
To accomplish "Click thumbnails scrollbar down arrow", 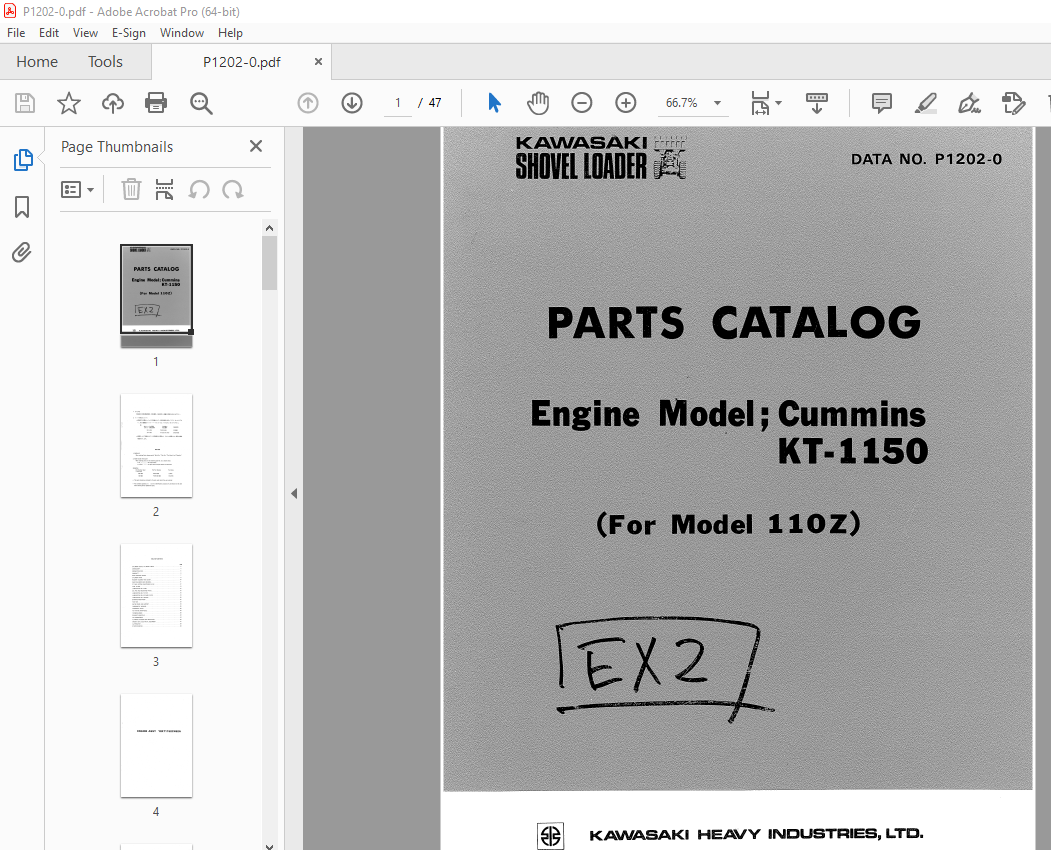I will (269, 845).
